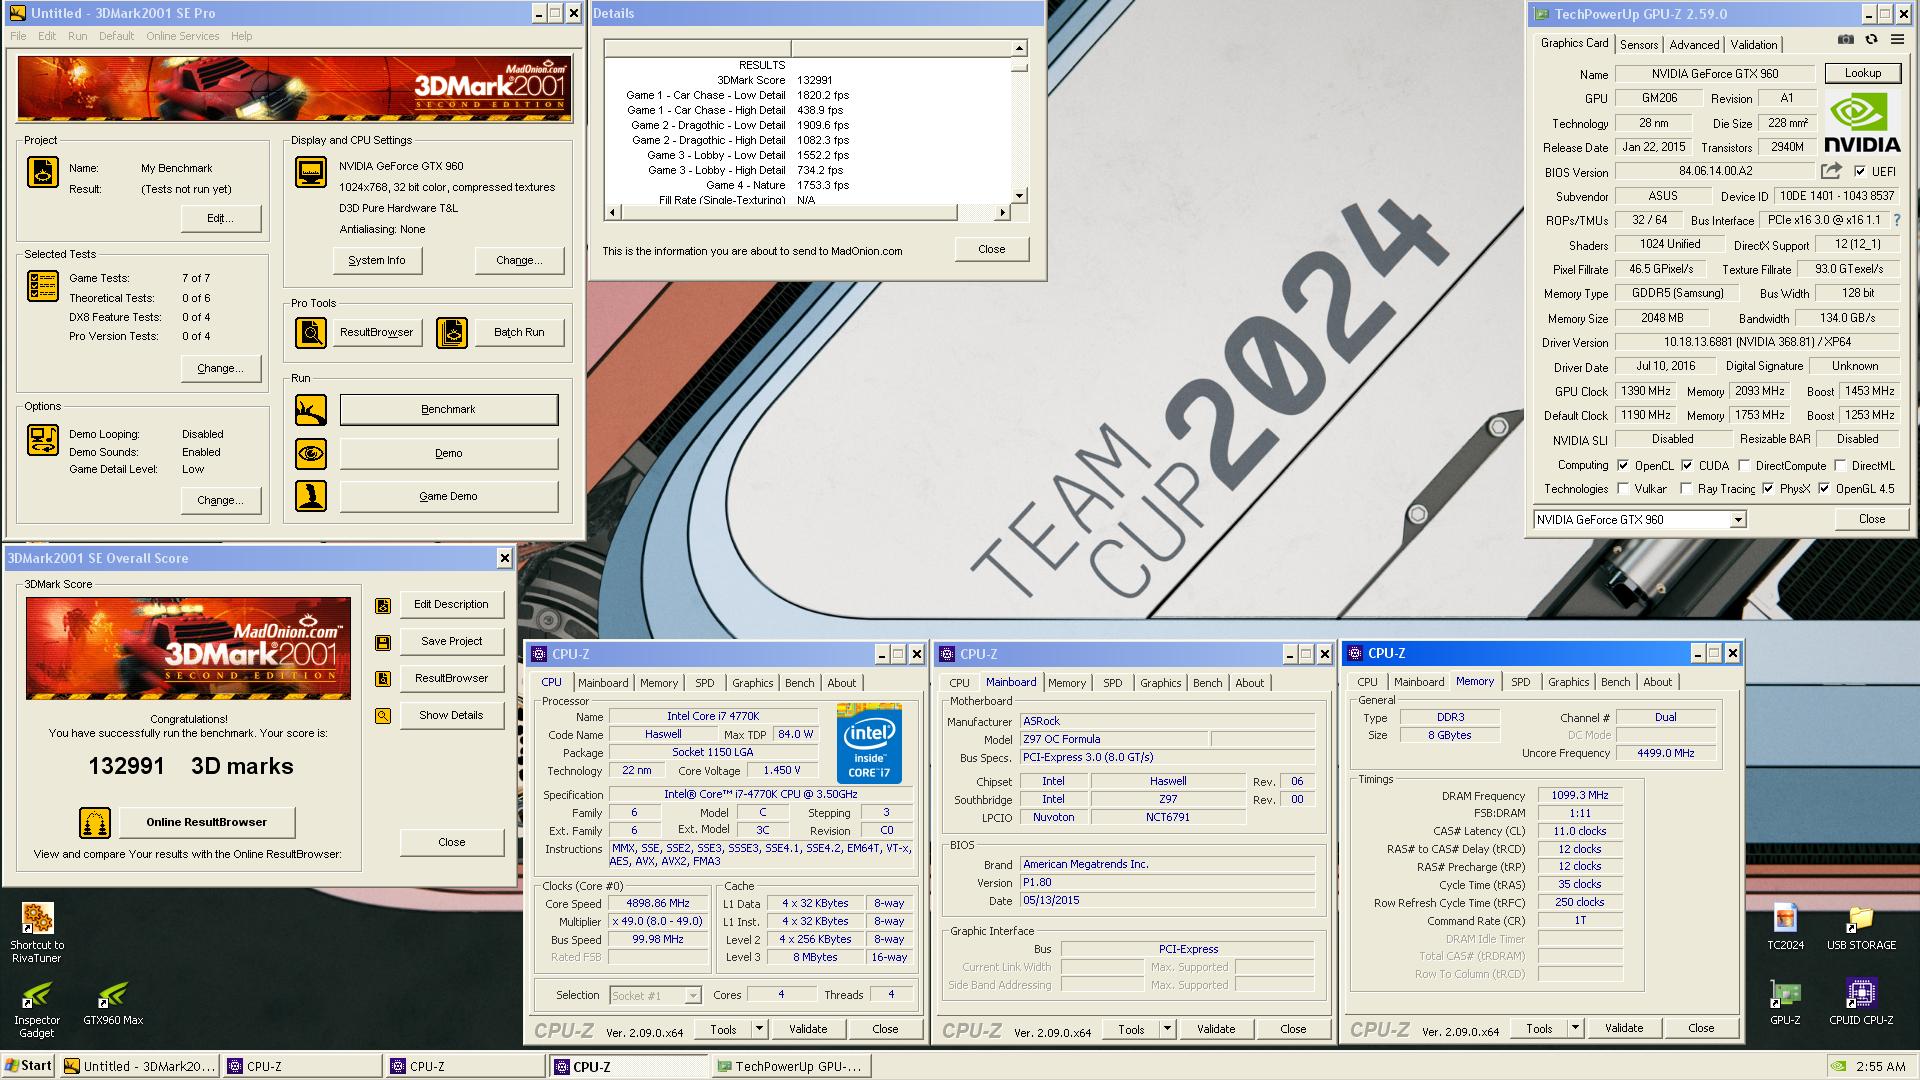This screenshot has width=1920, height=1080.
Task: Click the System Info button
Action: coord(377,260)
